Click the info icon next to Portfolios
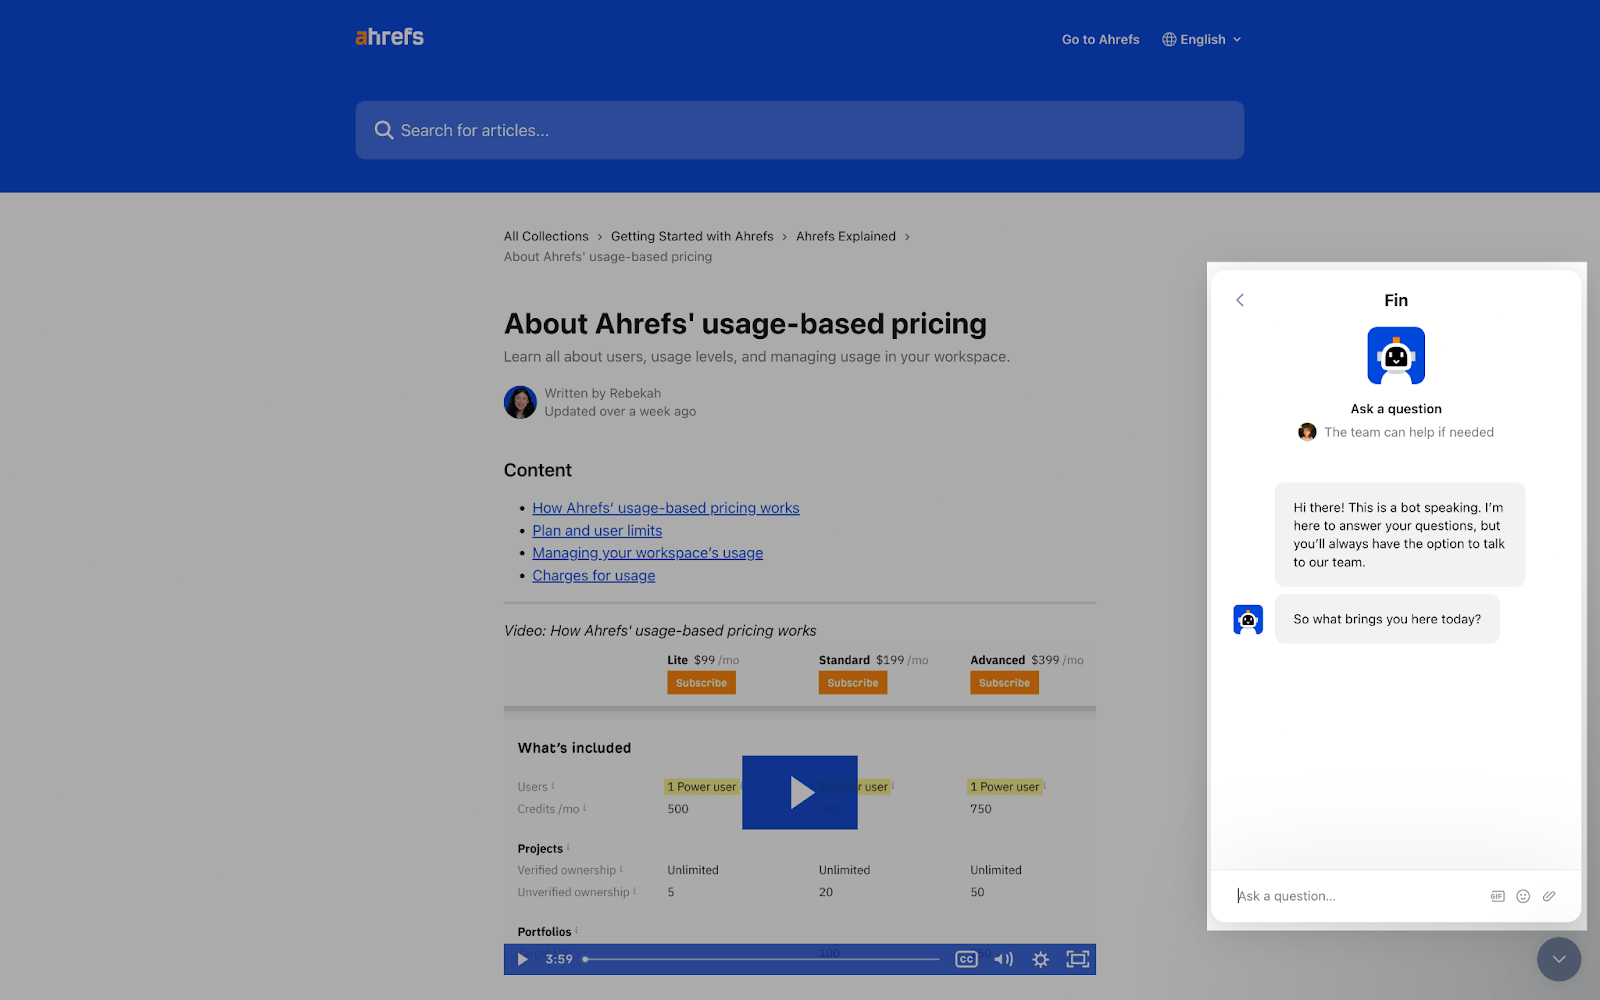Viewport: 1600px width, 1000px height. 577,931
